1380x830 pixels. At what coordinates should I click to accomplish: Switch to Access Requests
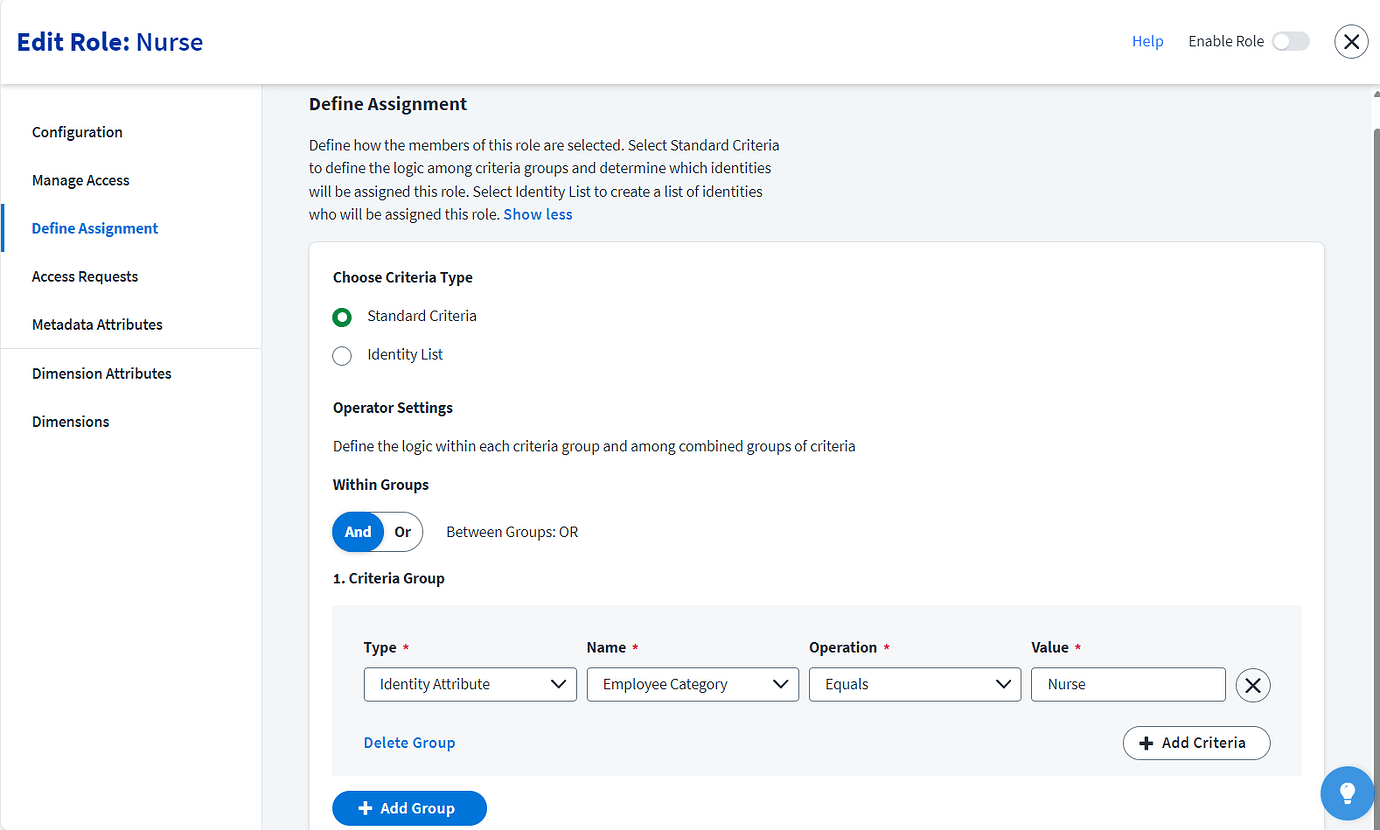click(x=85, y=276)
